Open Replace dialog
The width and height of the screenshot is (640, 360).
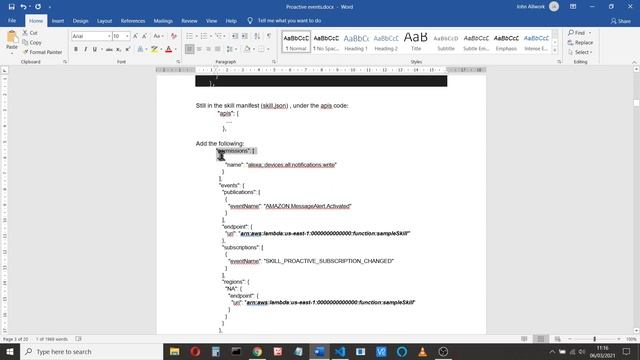click(580, 42)
